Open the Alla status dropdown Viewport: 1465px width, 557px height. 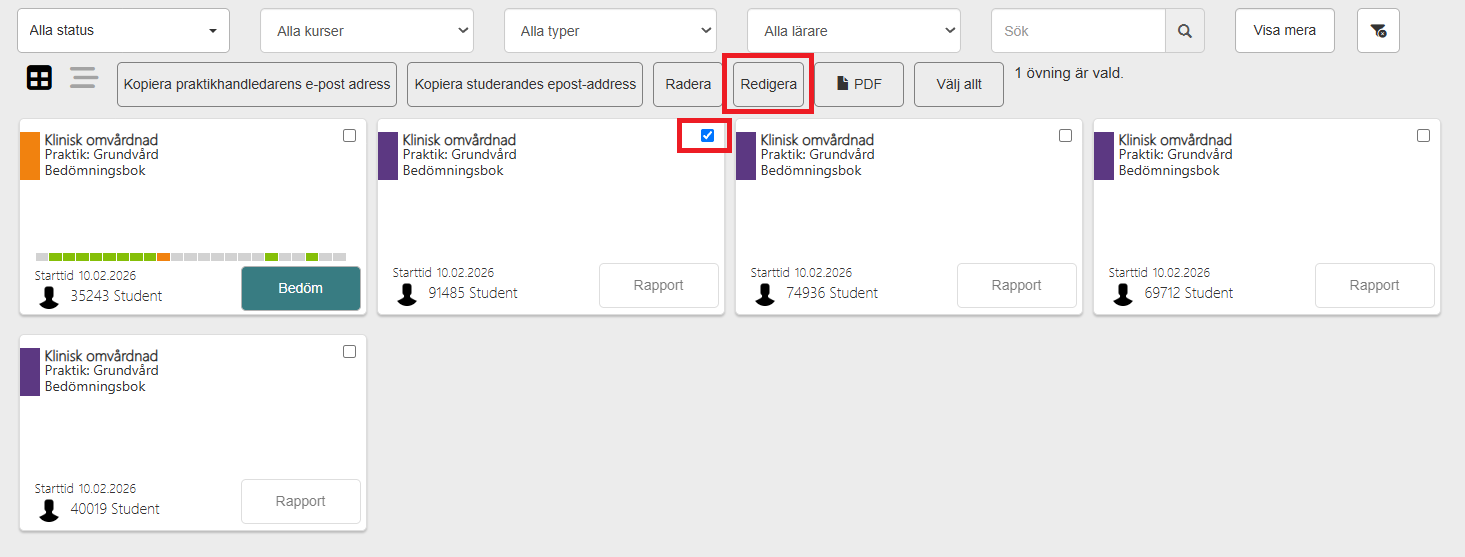pyautogui.click(x=123, y=31)
